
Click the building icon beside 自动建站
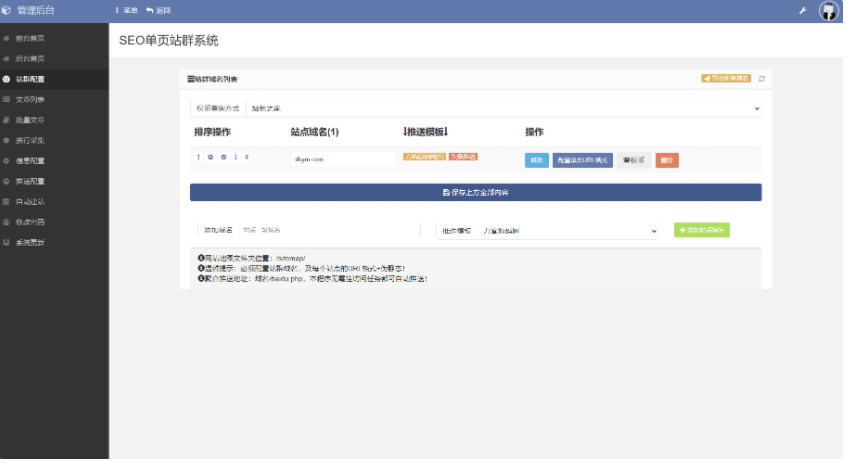[x=6, y=202]
